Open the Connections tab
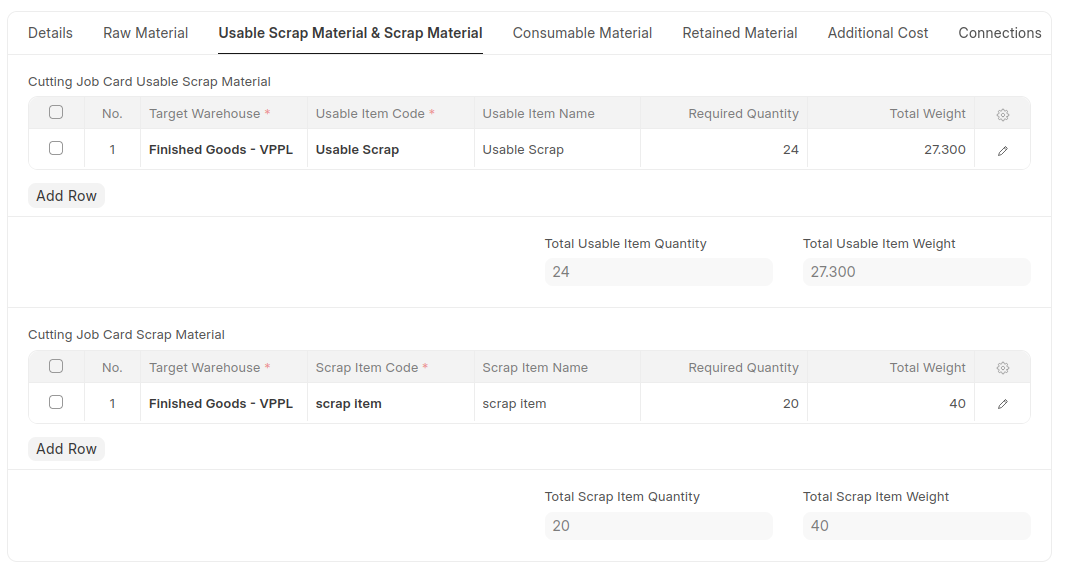Screen dimensions: 1065x575 (x=1000, y=33)
